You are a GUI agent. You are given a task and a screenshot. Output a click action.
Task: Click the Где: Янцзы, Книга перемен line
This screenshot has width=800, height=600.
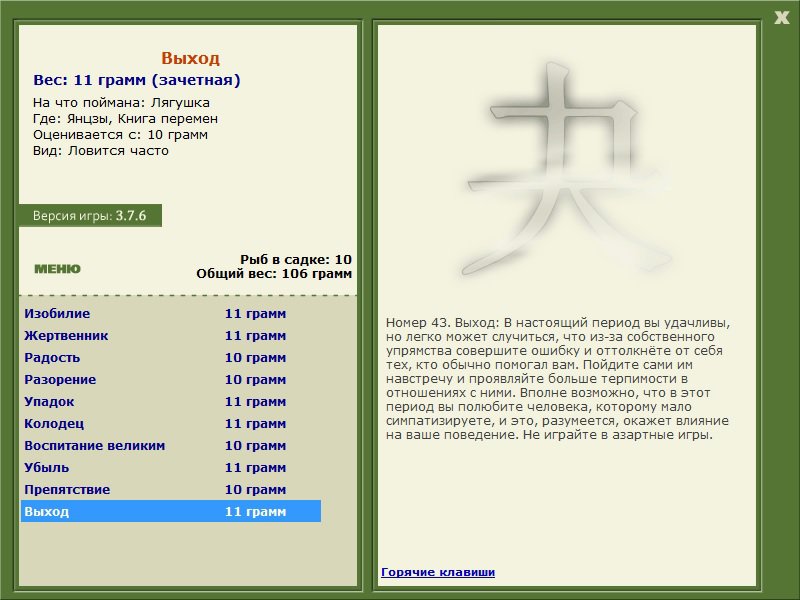pos(126,119)
